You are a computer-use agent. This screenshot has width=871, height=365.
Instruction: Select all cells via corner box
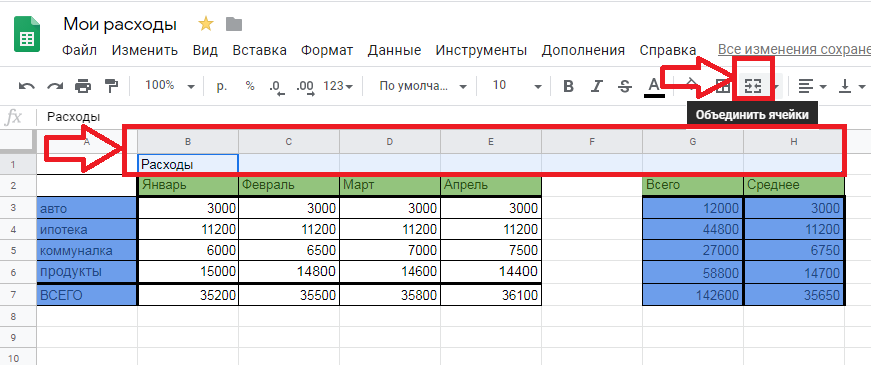click(18, 142)
